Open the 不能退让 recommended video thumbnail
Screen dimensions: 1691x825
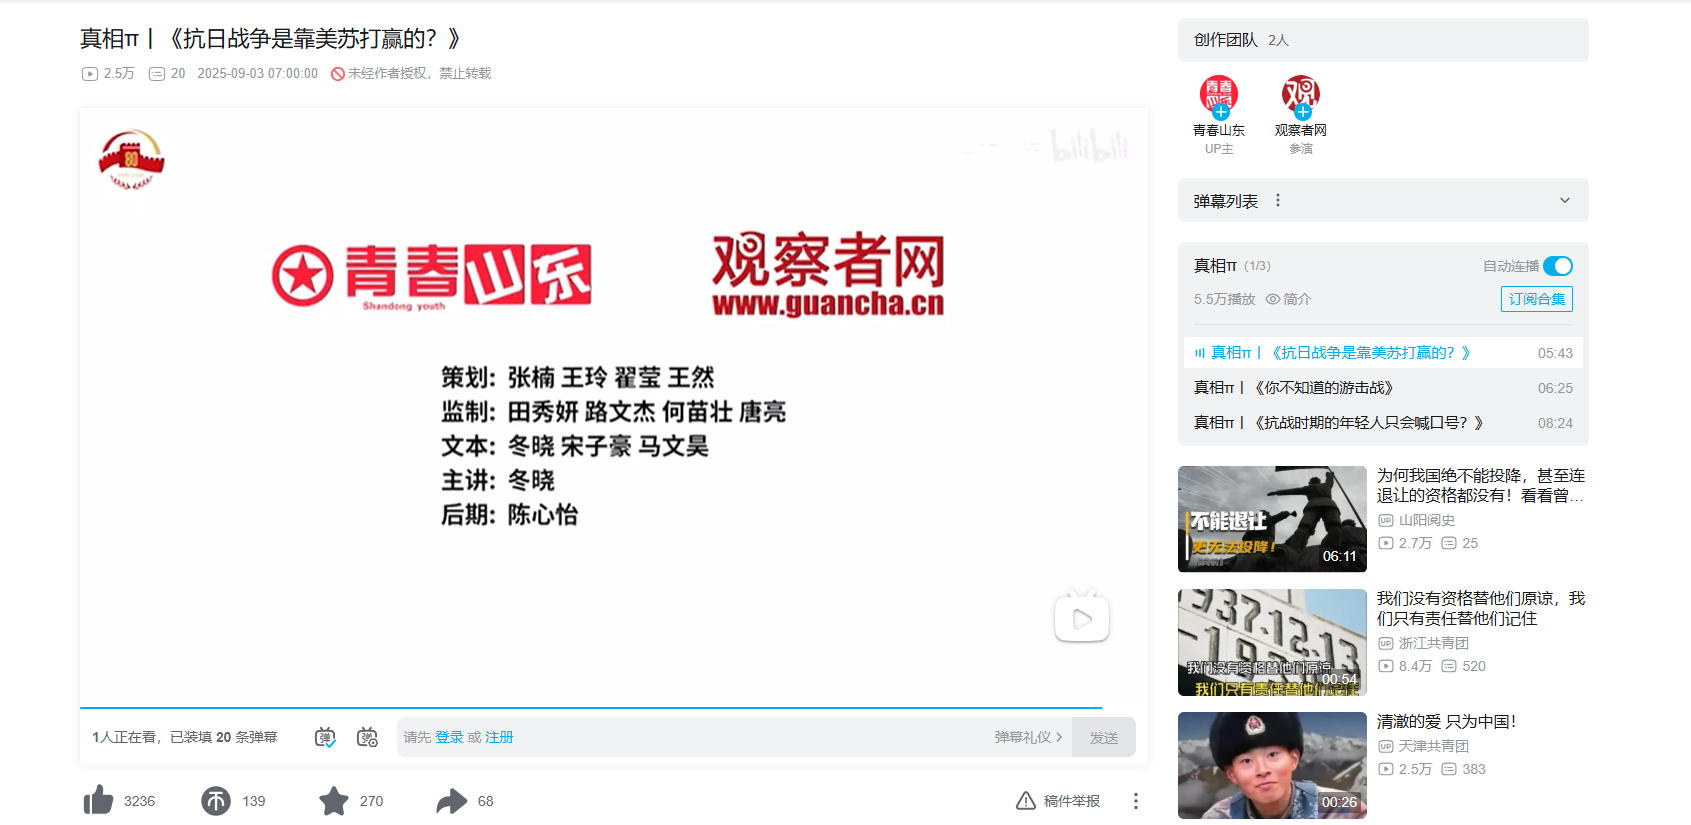coord(1272,519)
